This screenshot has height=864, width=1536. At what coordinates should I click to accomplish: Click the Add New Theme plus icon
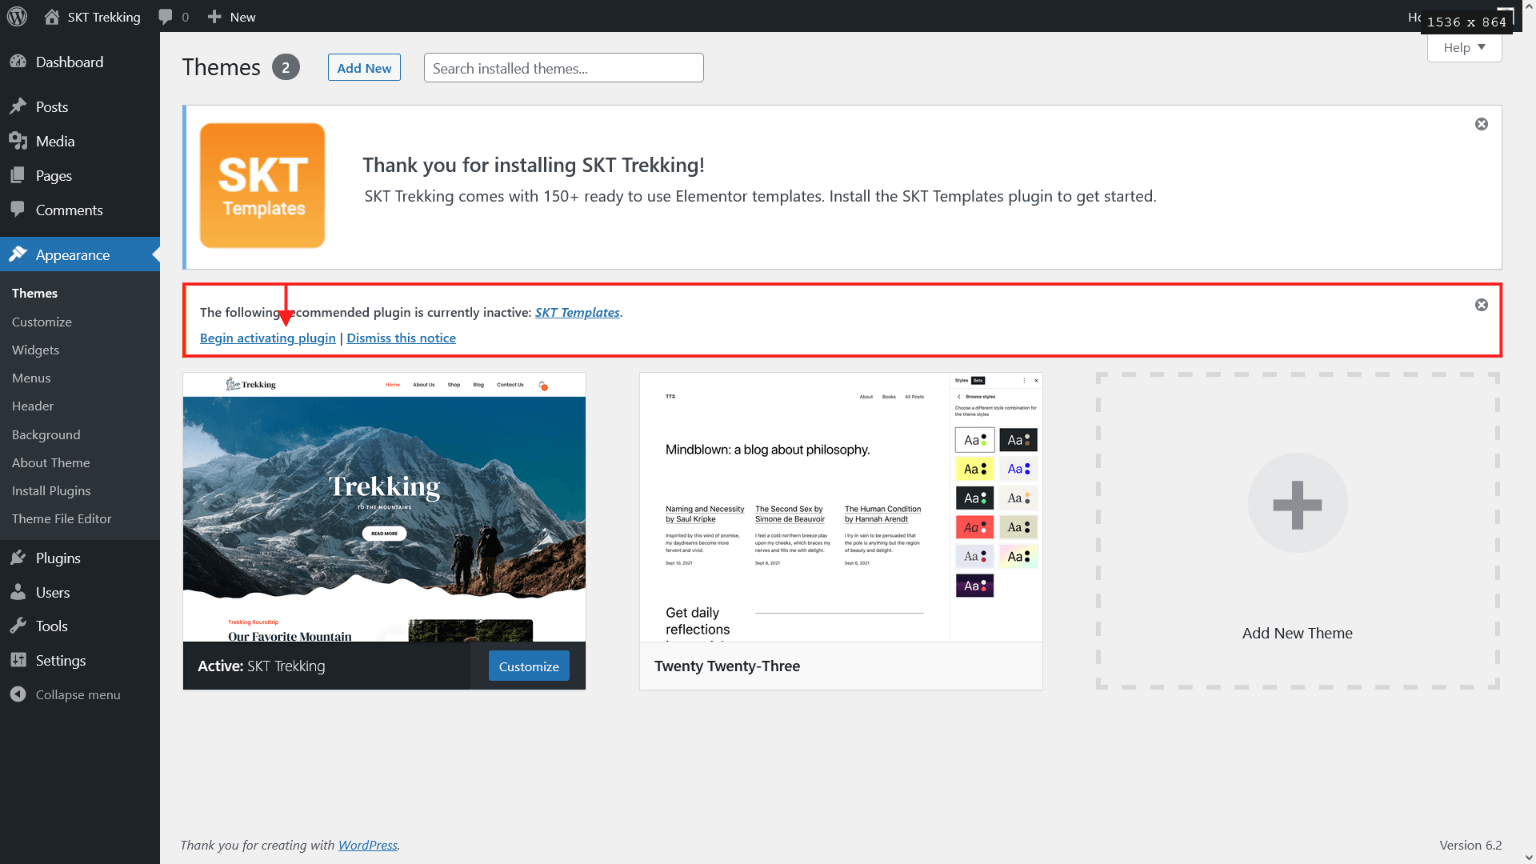coord(1297,503)
